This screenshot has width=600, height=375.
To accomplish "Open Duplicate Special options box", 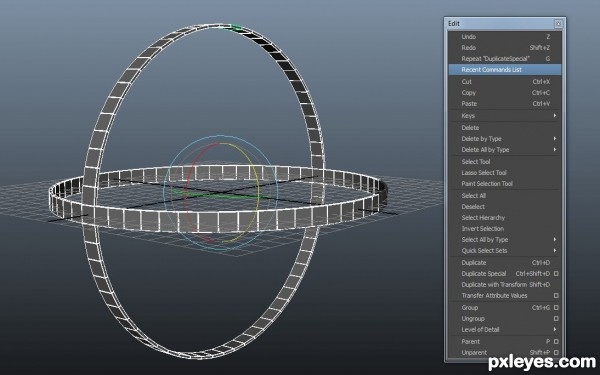I will tap(556, 274).
